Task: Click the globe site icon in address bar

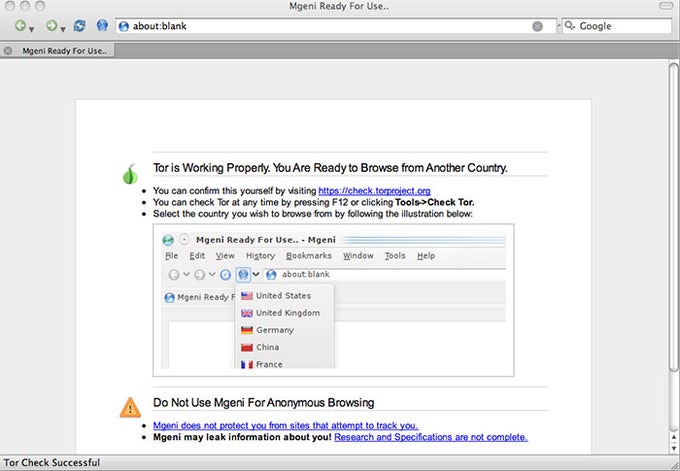Action: pos(124,26)
